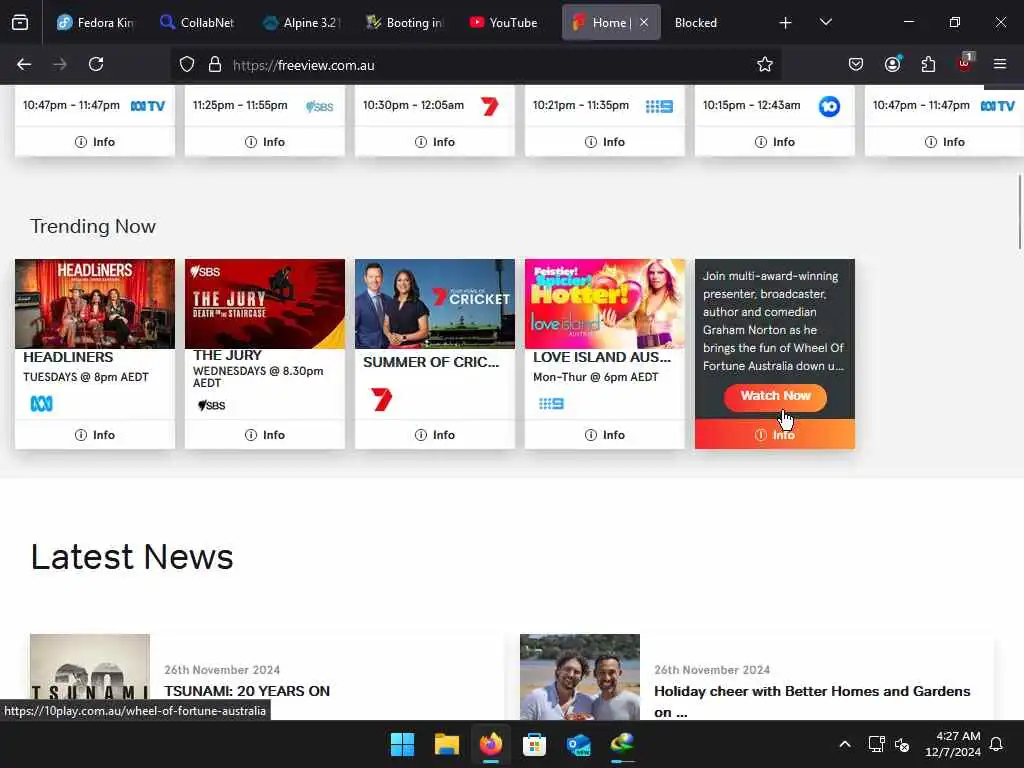Viewport: 1024px width, 768px height.
Task: Open Tsunami news thumbnail
Action: (x=89, y=677)
